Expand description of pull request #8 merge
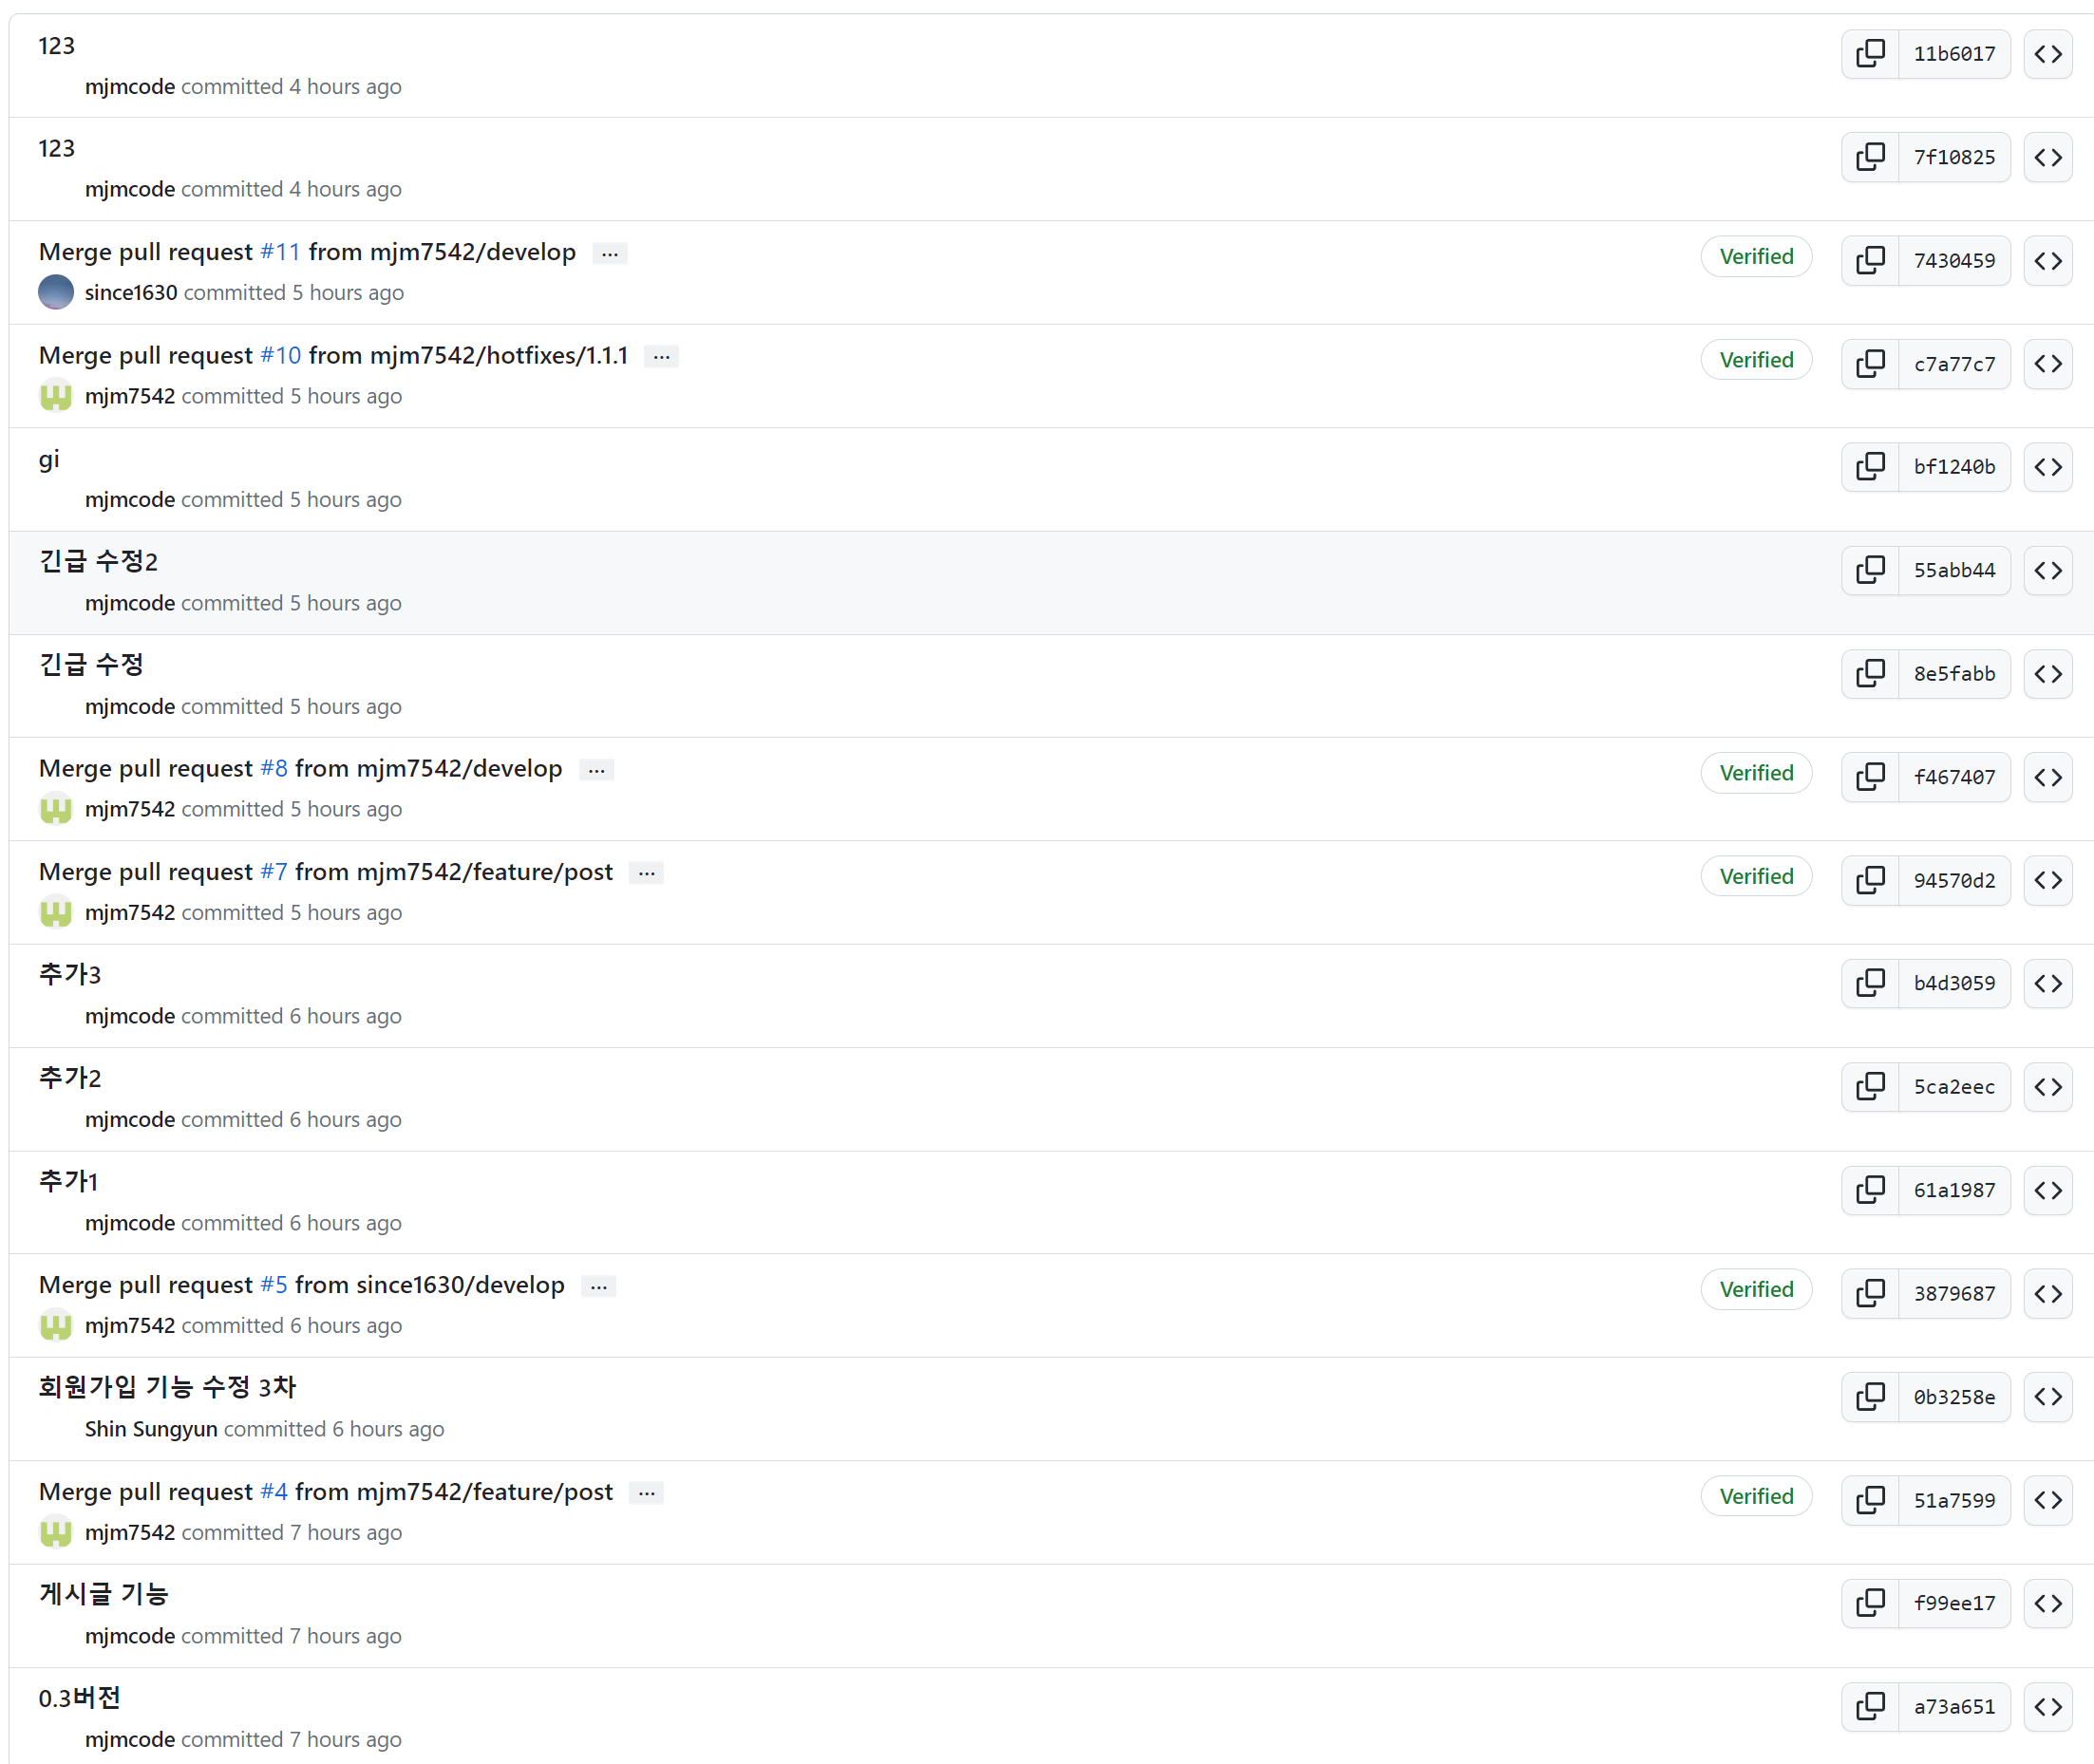The width and height of the screenshot is (2094, 1764). tap(597, 770)
